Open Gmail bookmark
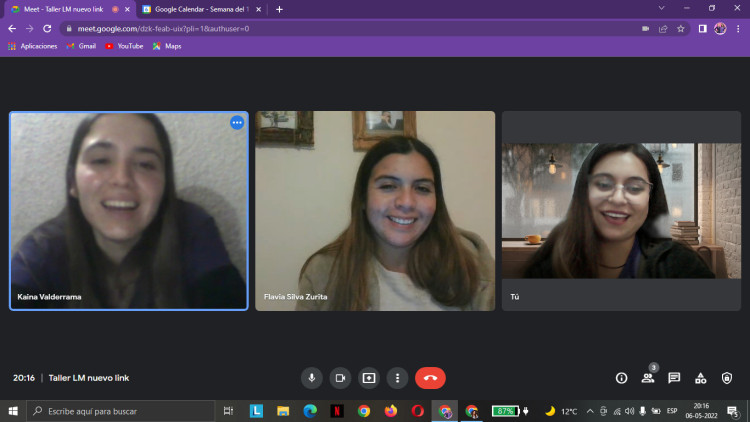Image resolution: width=750 pixels, height=422 pixels. pyautogui.click(x=81, y=46)
